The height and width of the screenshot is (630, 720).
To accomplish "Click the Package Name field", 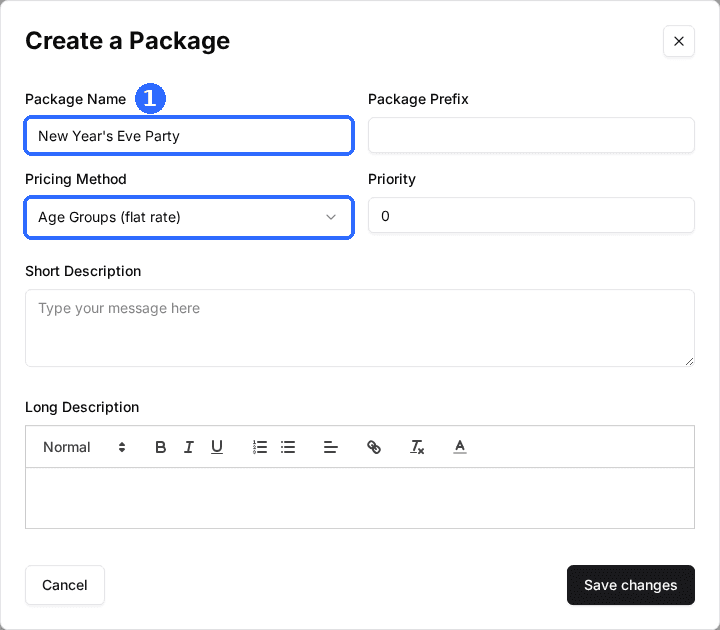I will (x=189, y=136).
